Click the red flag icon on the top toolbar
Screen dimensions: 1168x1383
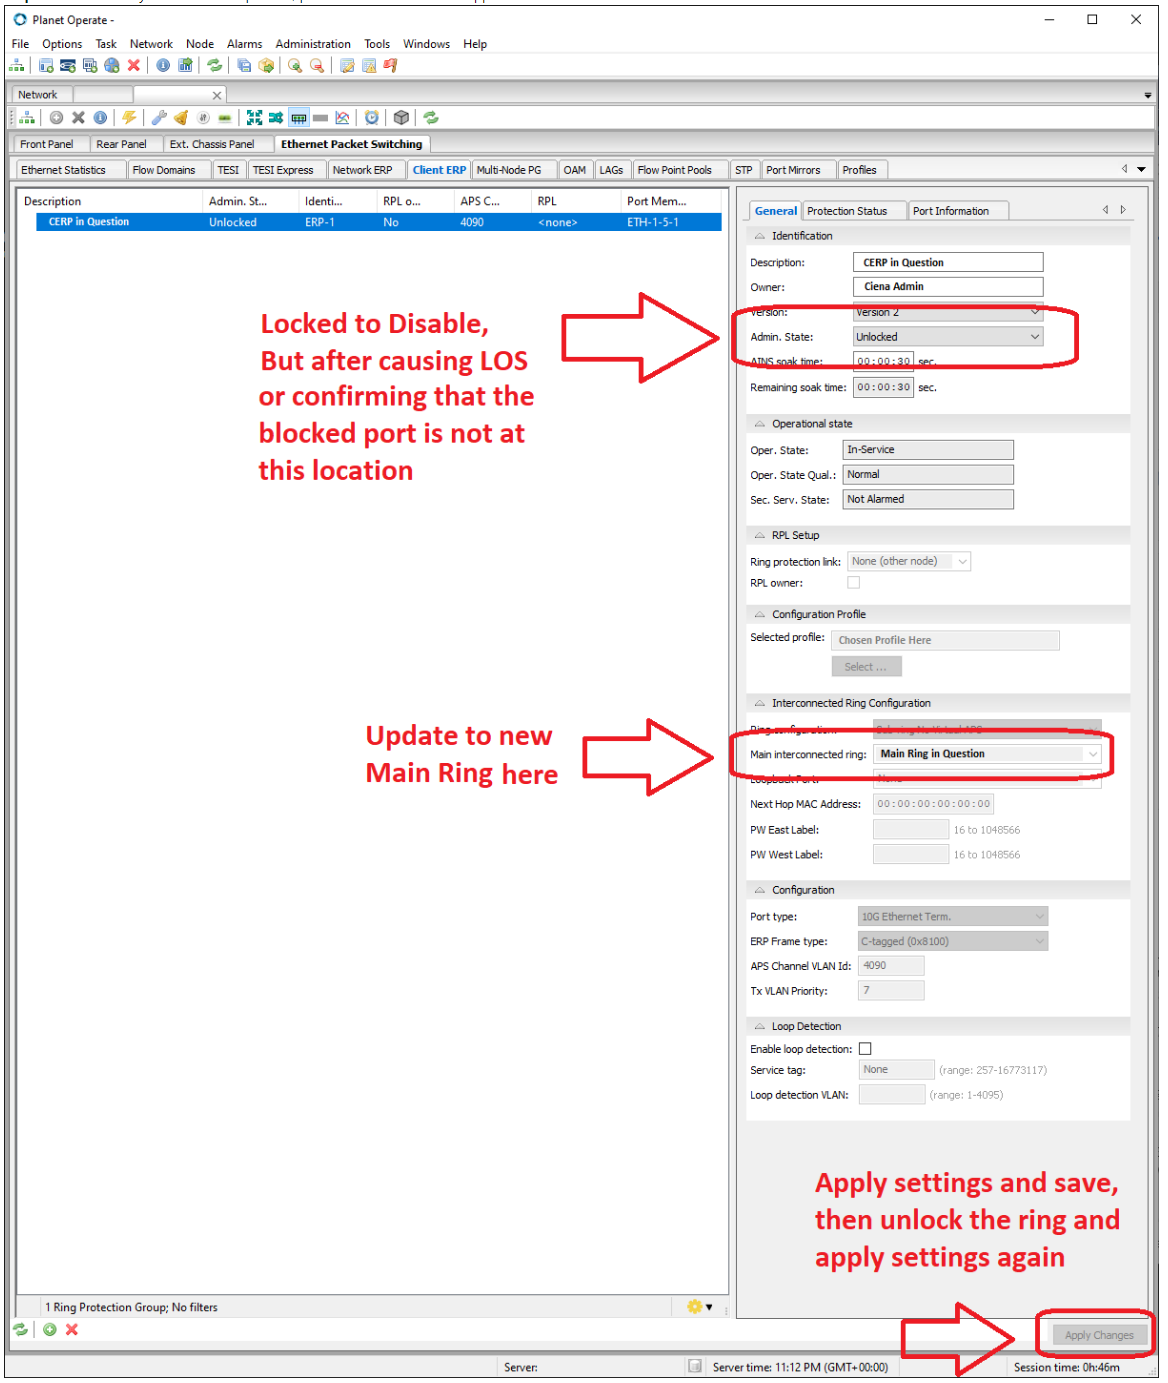[391, 66]
